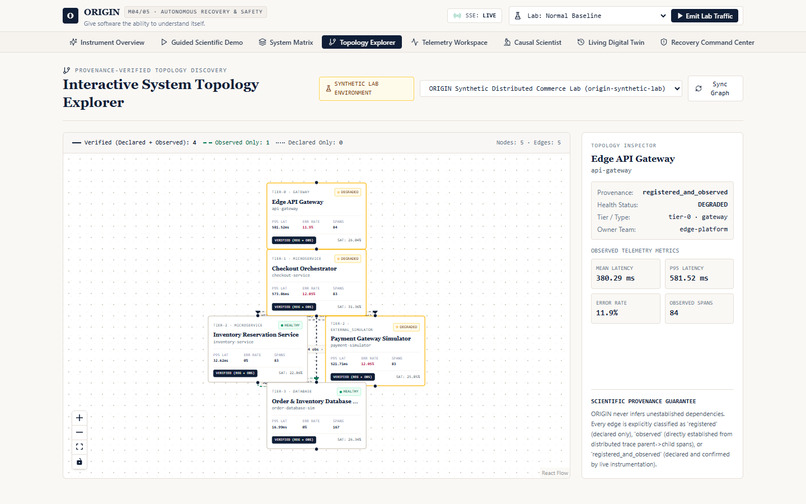Open the Instrument Overview tab

(107, 42)
